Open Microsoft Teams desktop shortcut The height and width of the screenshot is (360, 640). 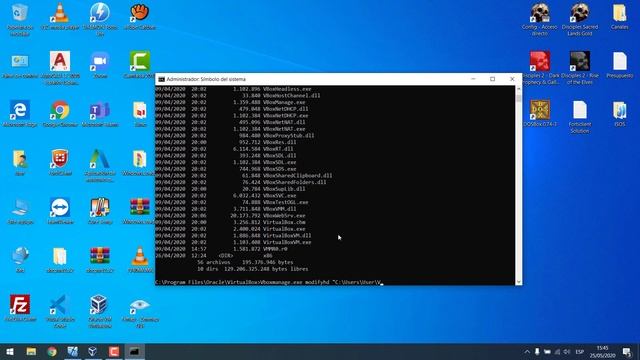tap(100, 114)
